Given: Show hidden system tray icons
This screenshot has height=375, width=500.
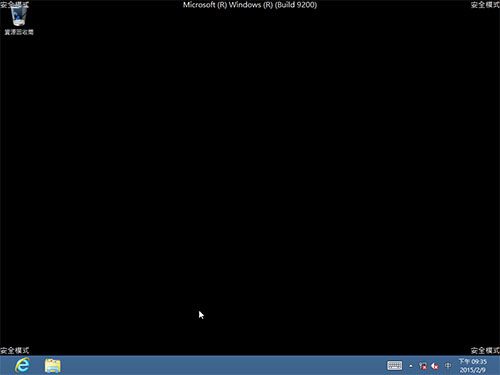Looking at the screenshot, I should pos(411,366).
